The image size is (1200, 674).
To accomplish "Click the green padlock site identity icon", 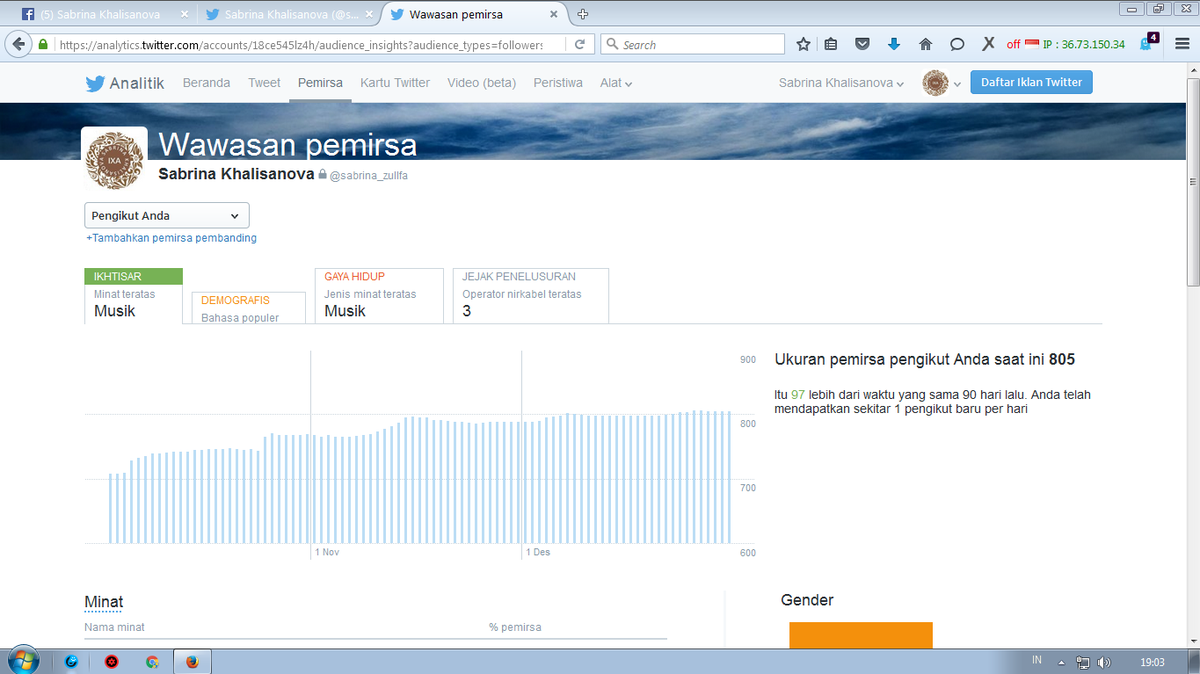I will pyautogui.click(x=43, y=44).
